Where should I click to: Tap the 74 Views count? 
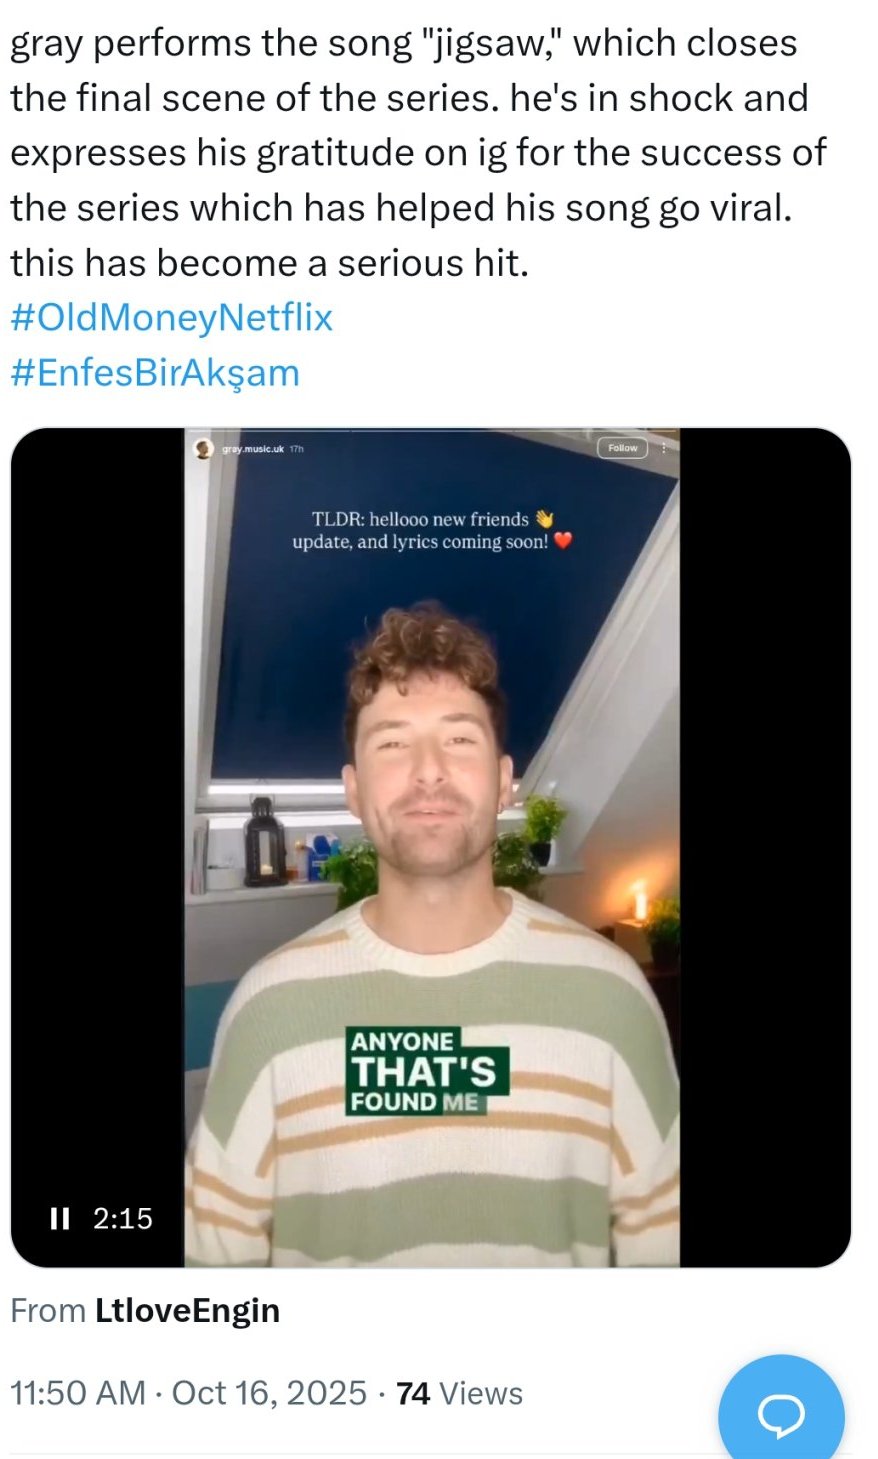click(x=459, y=1393)
